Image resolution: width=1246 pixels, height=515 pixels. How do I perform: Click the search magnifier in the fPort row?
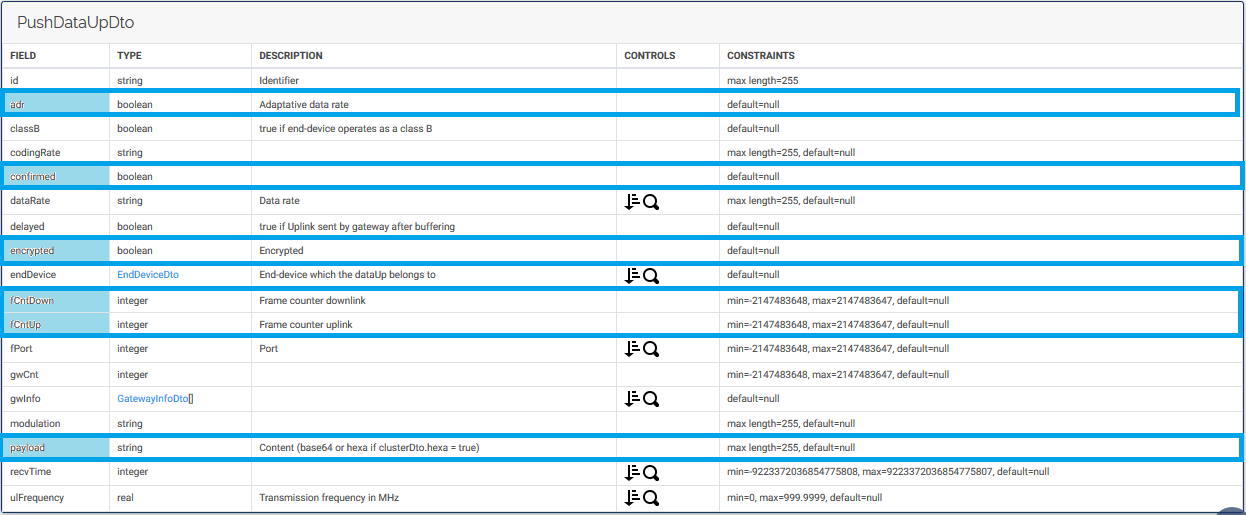pyautogui.click(x=651, y=350)
